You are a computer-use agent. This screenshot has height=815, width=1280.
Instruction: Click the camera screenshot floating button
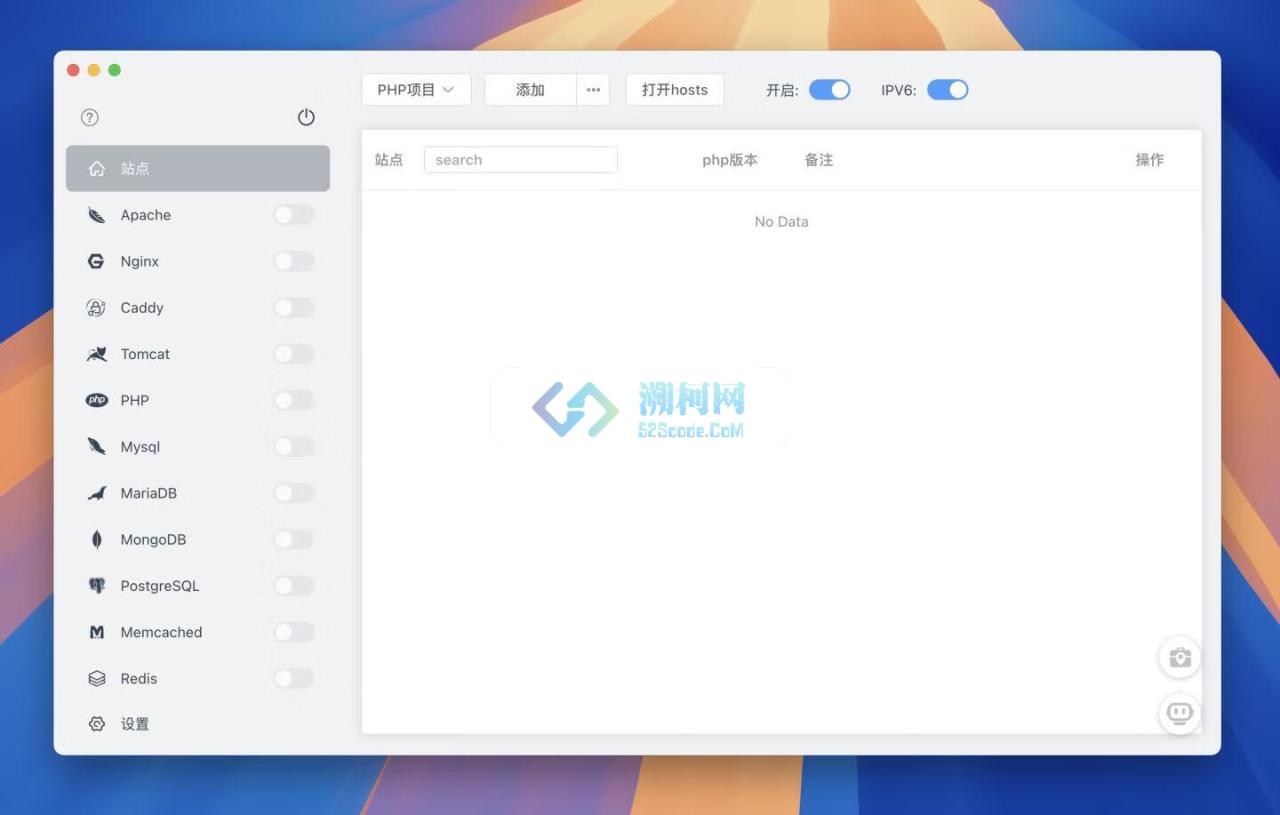point(1180,657)
